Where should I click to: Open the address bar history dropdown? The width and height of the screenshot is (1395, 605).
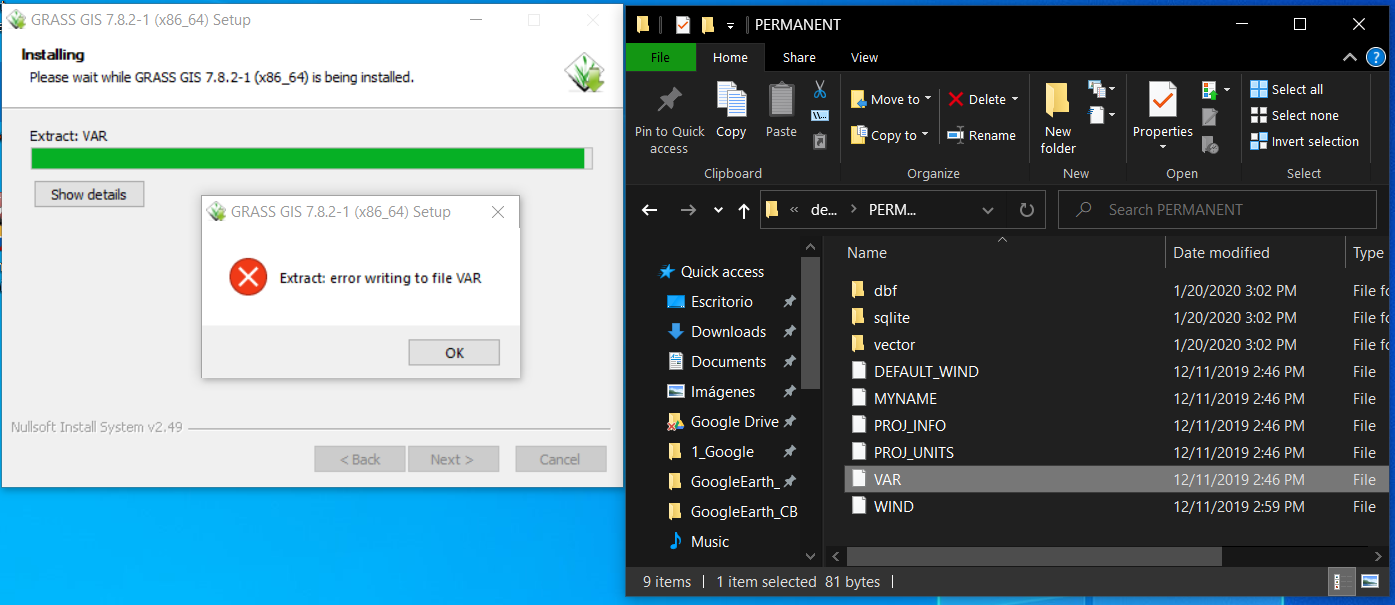coord(988,210)
